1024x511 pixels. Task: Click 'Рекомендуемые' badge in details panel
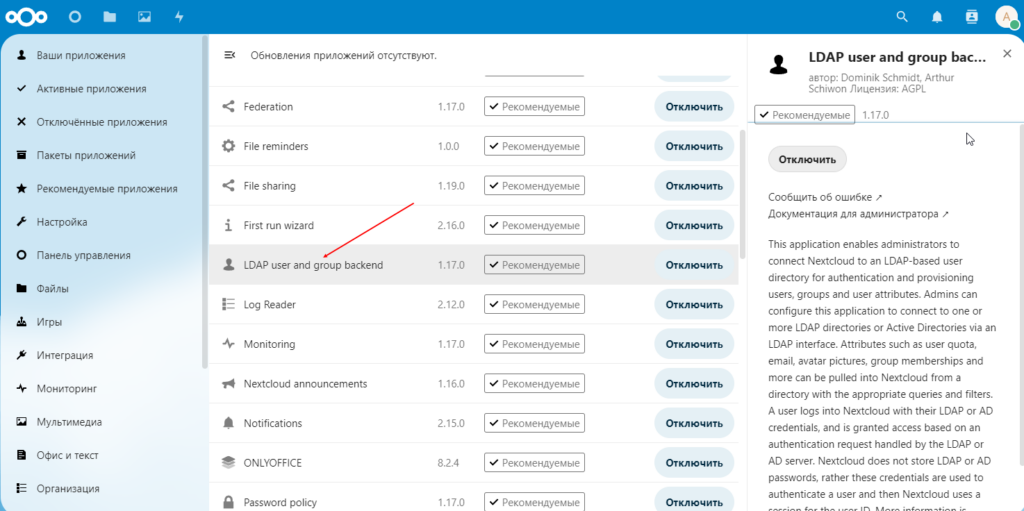(805, 115)
